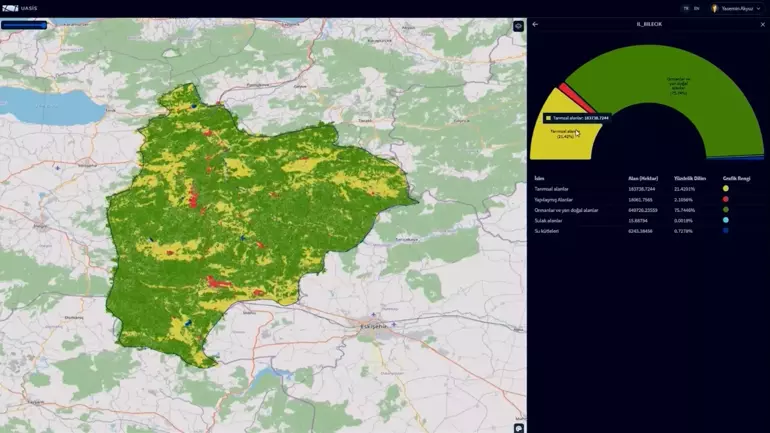Click cyan color swatch for Sulak alanlar
Image resolution: width=770 pixels, height=433 pixels.
coord(726,220)
